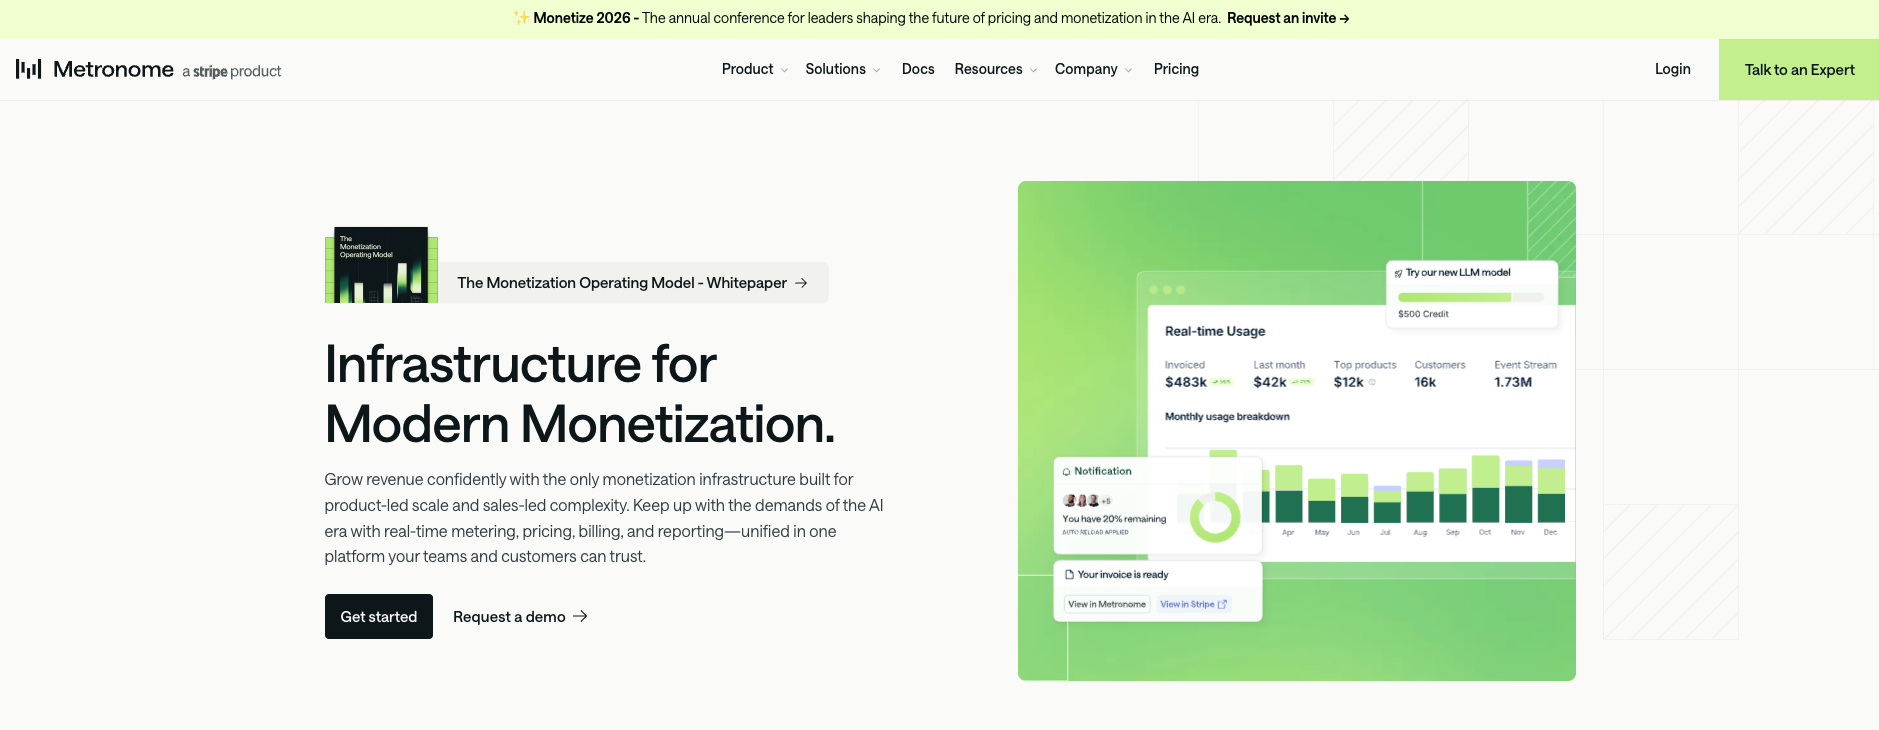Click the $500 Credit progress bar
Image resolution: width=1879 pixels, height=730 pixels.
[1470, 297]
